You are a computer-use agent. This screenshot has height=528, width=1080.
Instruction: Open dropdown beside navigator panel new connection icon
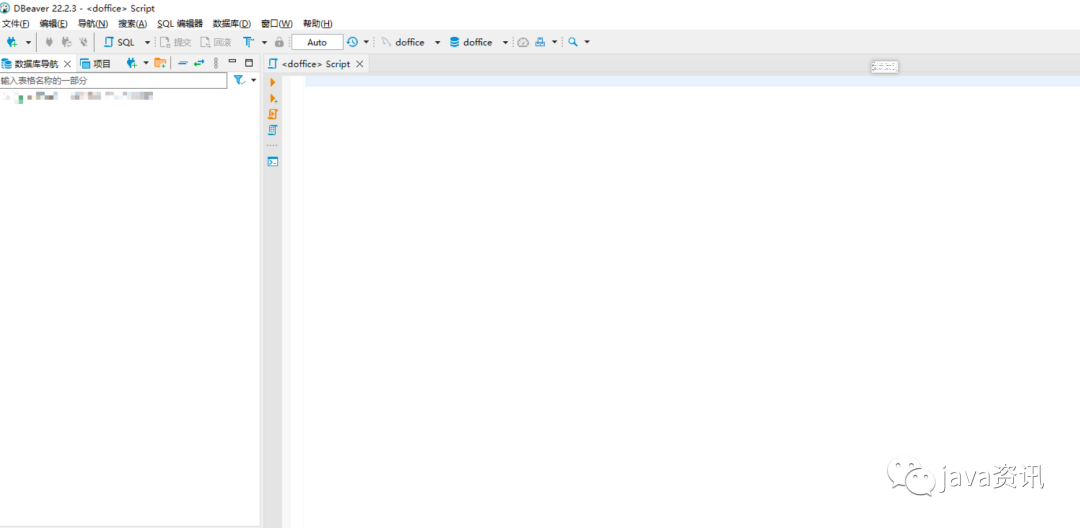(146, 63)
